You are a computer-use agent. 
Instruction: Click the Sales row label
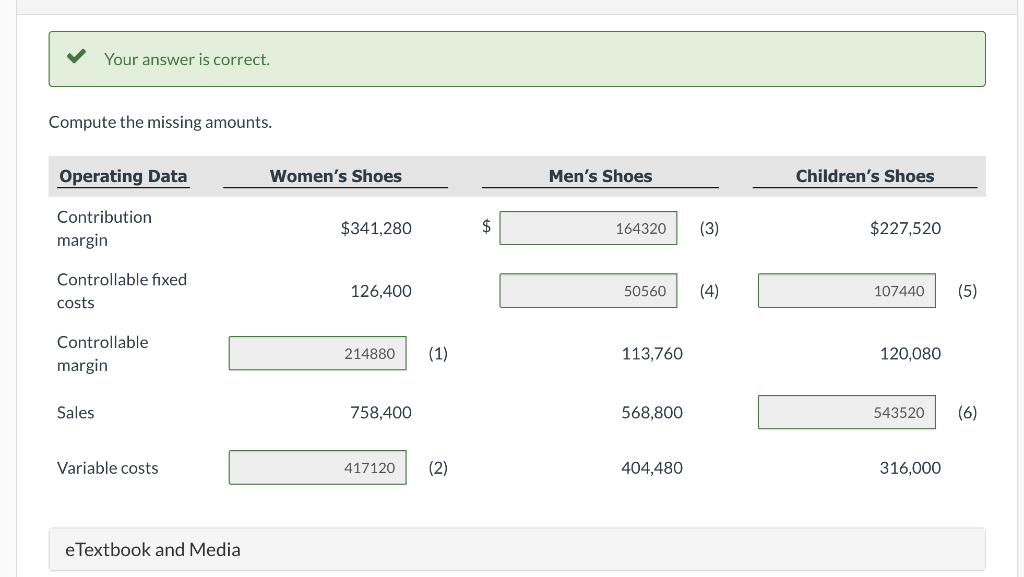coord(76,412)
